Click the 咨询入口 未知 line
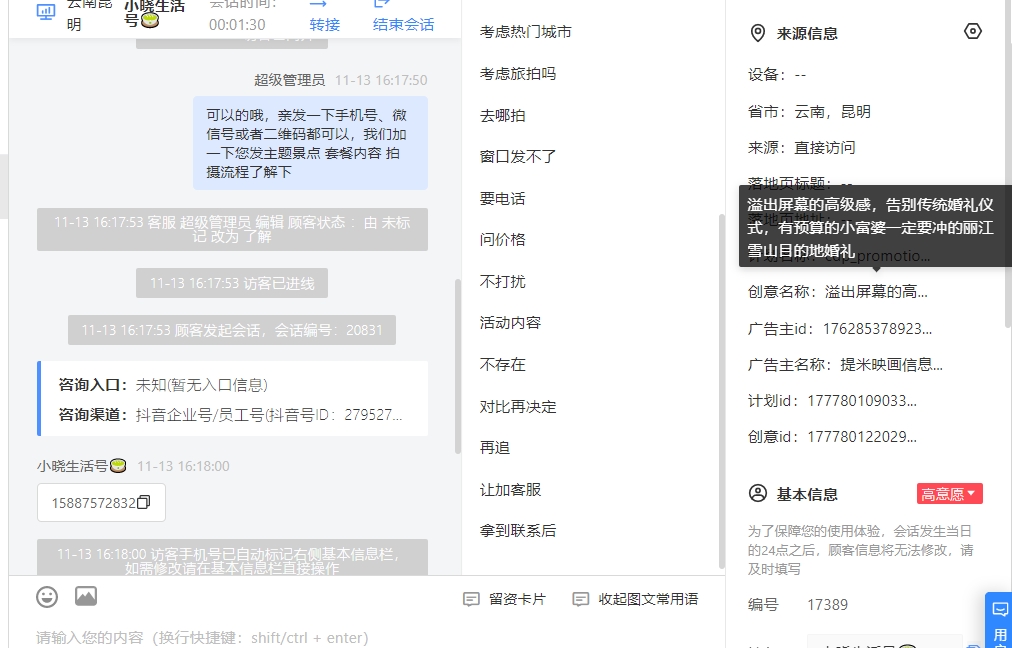 [163, 385]
